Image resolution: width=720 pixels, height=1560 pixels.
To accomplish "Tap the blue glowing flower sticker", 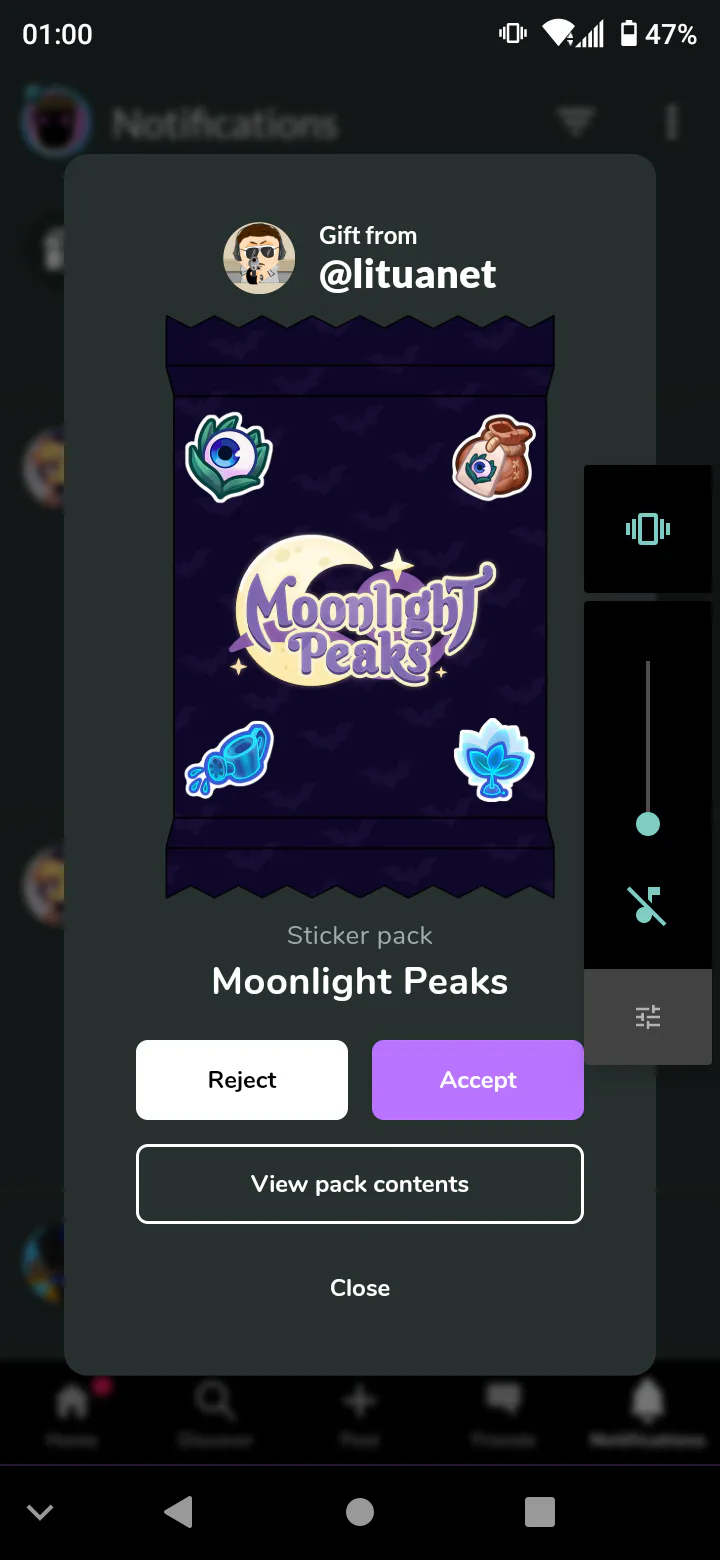I will coord(494,759).
